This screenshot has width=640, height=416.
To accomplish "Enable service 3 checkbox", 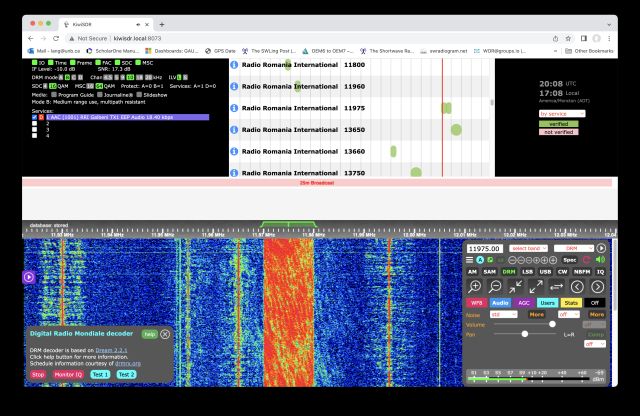I will [34, 129].
